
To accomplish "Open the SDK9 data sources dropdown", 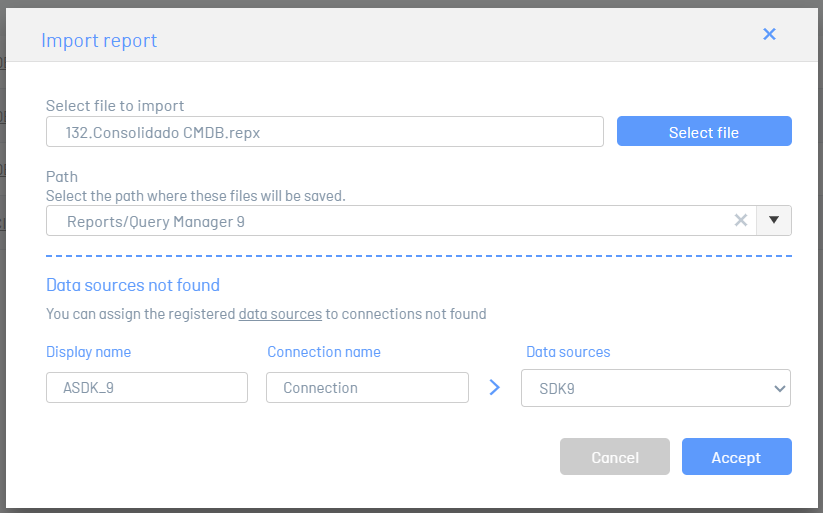I will 656,388.
